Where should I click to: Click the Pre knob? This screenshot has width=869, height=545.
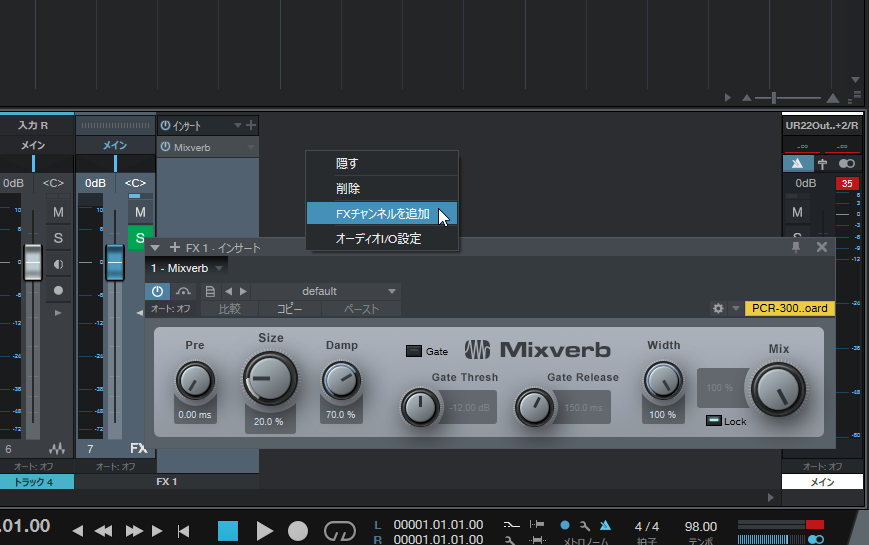tap(195, 381)
